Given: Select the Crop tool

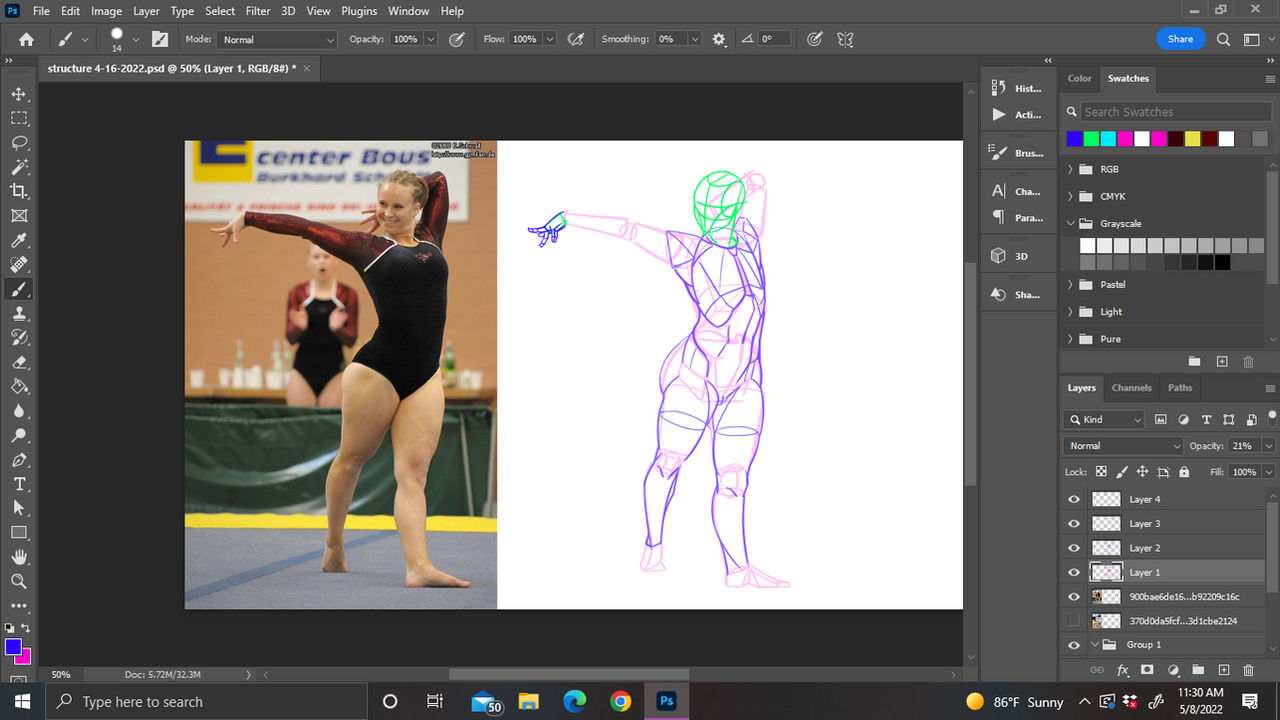Looking at the screenshot, I should [x=19, y=191].
